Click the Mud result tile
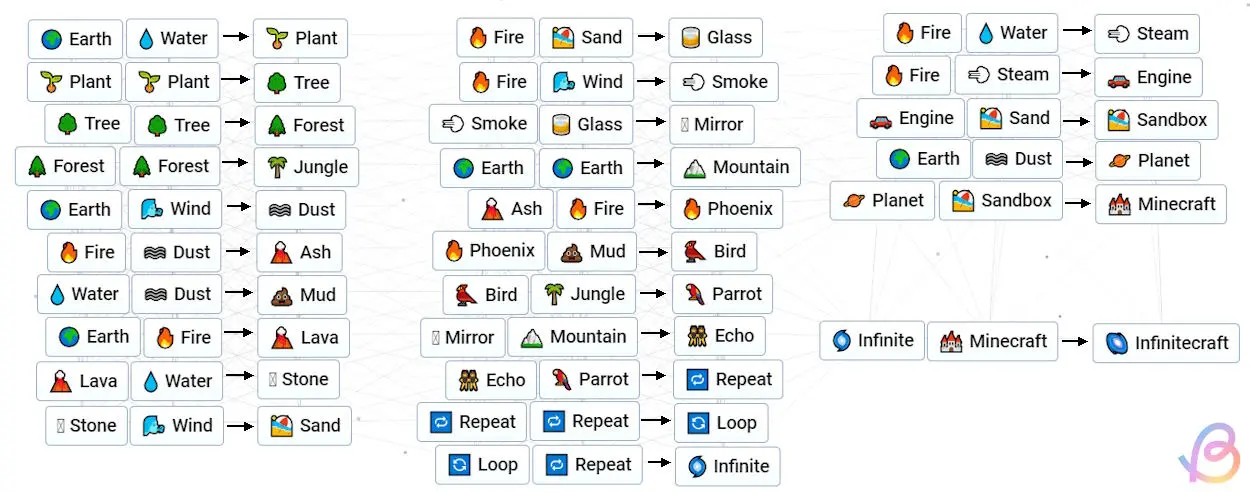This screenshot has width=1250, height=492. coord(303,296)
